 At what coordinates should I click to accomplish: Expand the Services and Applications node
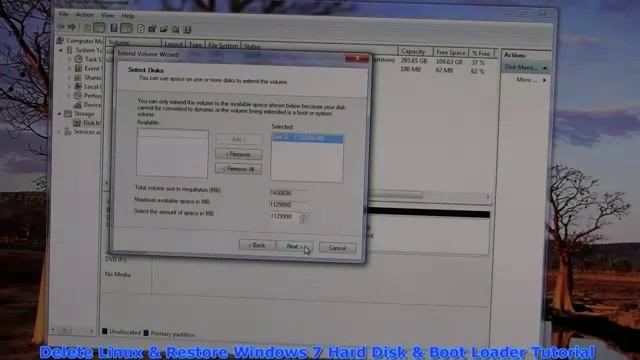(60, 132)
